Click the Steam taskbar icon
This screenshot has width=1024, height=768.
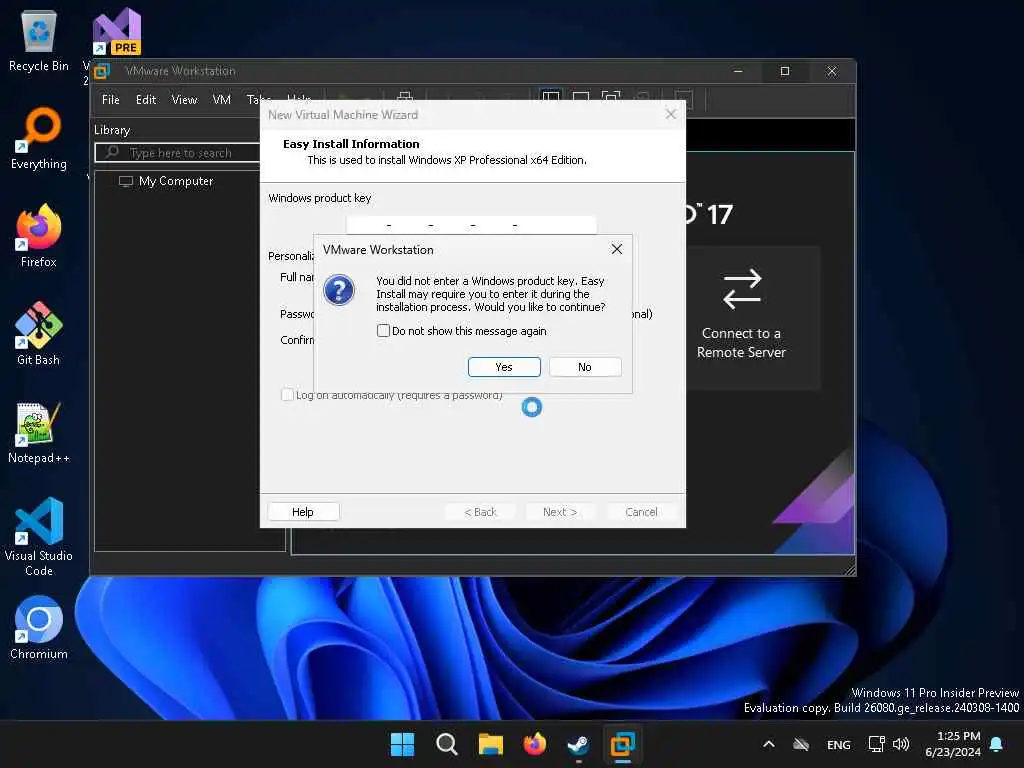click(x=579, y=744)
